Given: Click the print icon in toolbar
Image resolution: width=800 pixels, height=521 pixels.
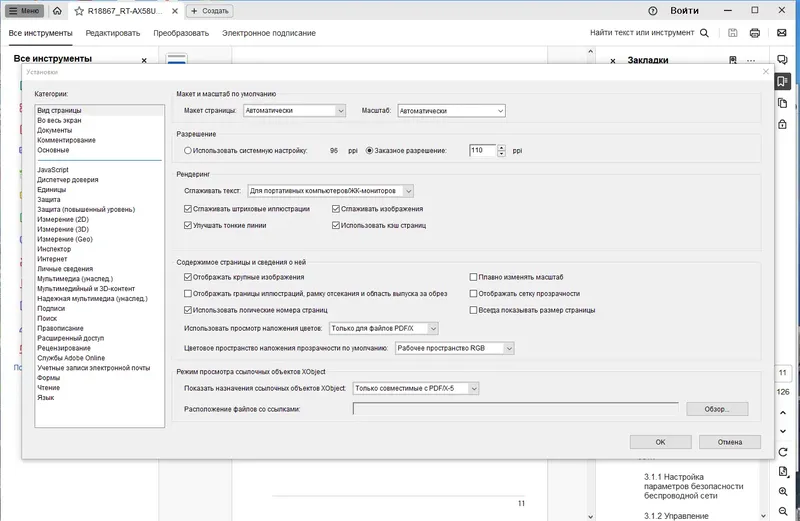Looking at the screenshot, I should pyautogui.click(x=755, y=33).
